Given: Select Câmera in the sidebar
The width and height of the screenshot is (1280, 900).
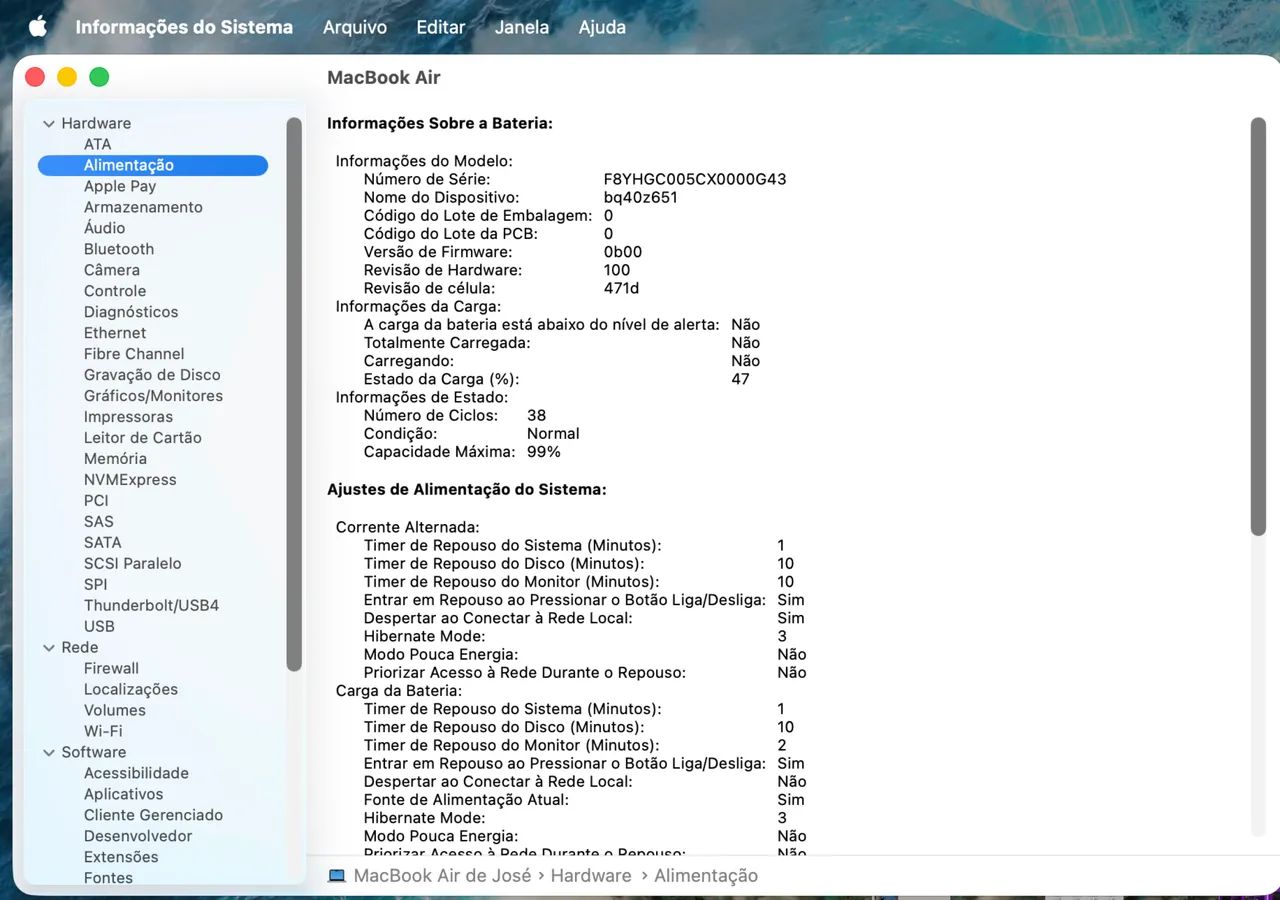Looking at the screenshot, I should pos(112,270).
